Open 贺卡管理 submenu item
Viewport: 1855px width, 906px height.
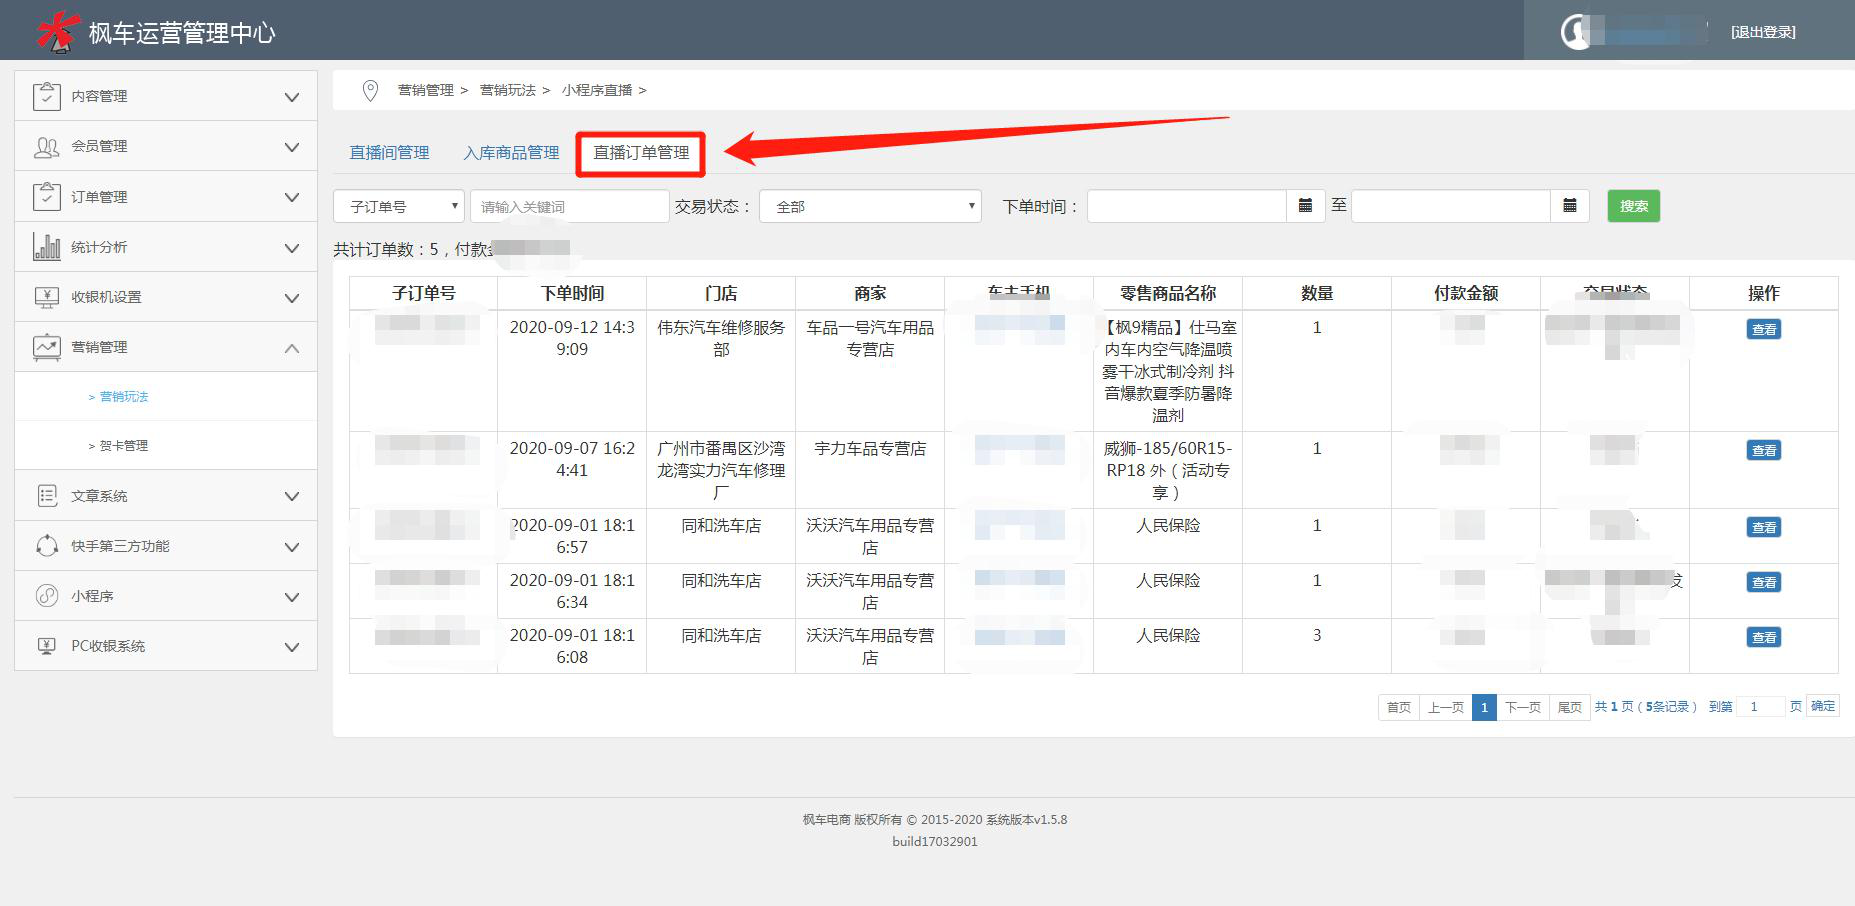(x=124, y=446)
